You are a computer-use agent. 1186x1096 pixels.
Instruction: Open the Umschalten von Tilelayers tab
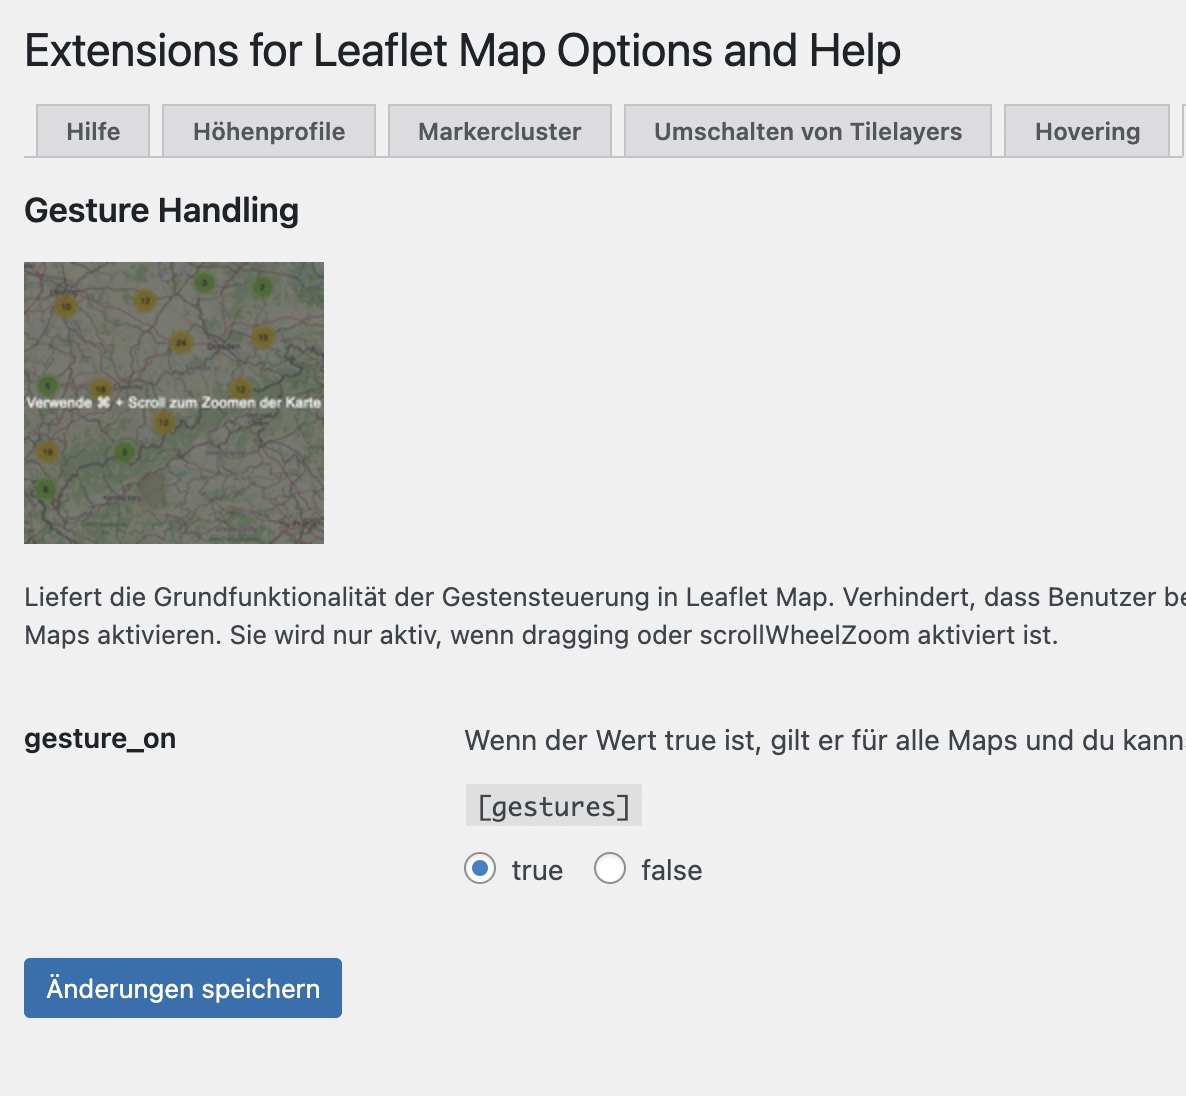(x=808, y=132)
